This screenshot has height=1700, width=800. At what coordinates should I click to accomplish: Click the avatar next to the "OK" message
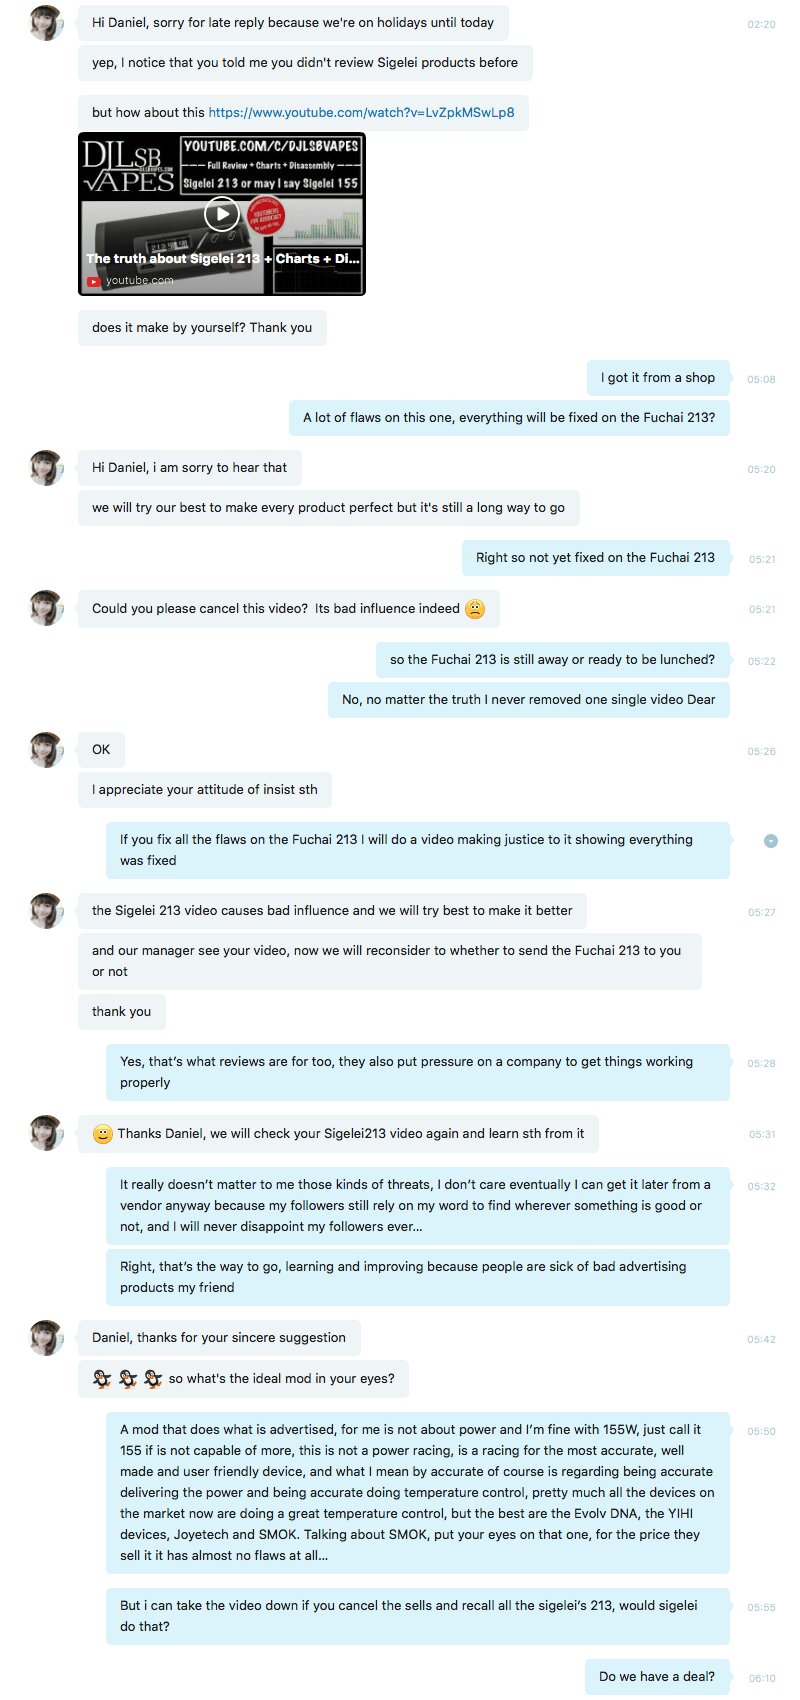[x=46, y=750]
